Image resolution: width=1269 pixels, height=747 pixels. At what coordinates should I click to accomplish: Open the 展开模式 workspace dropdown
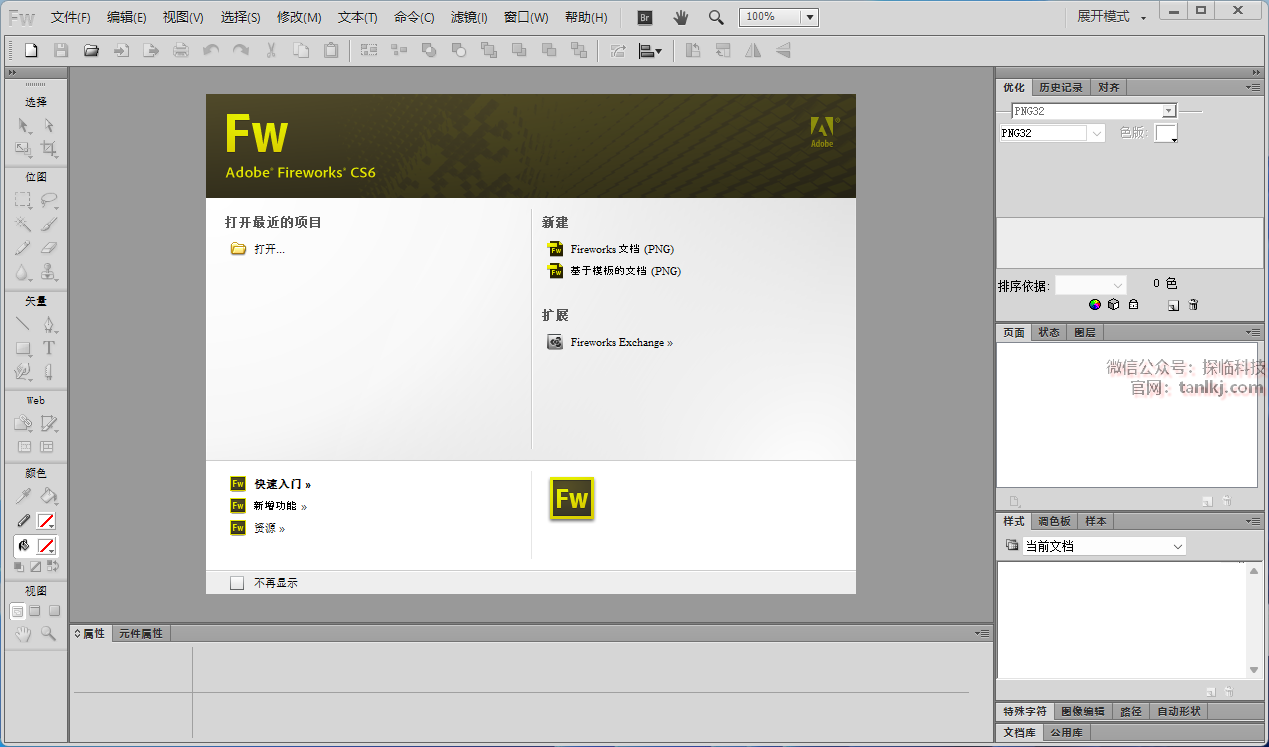[x=1111, y=17]
